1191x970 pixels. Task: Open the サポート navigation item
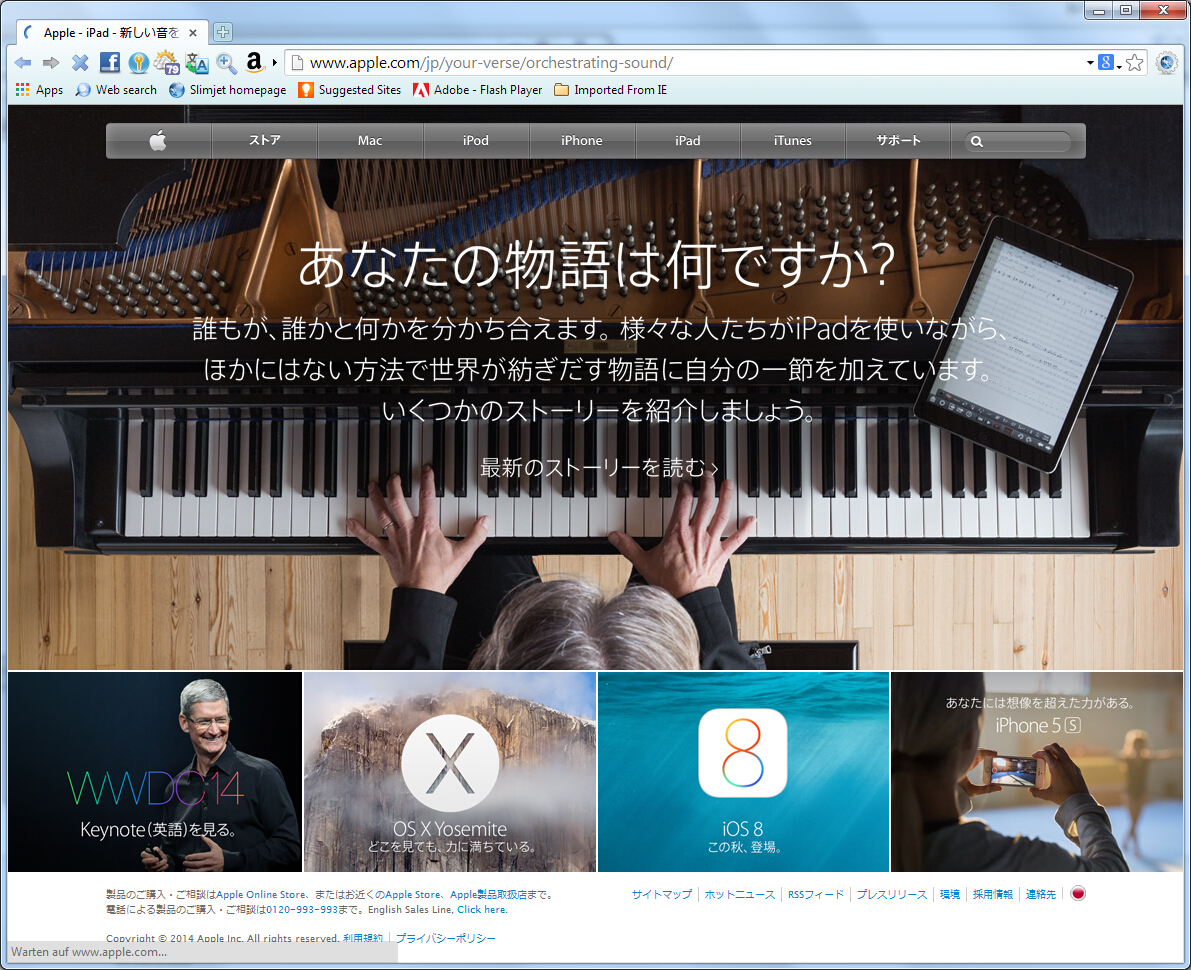[899, 141]
